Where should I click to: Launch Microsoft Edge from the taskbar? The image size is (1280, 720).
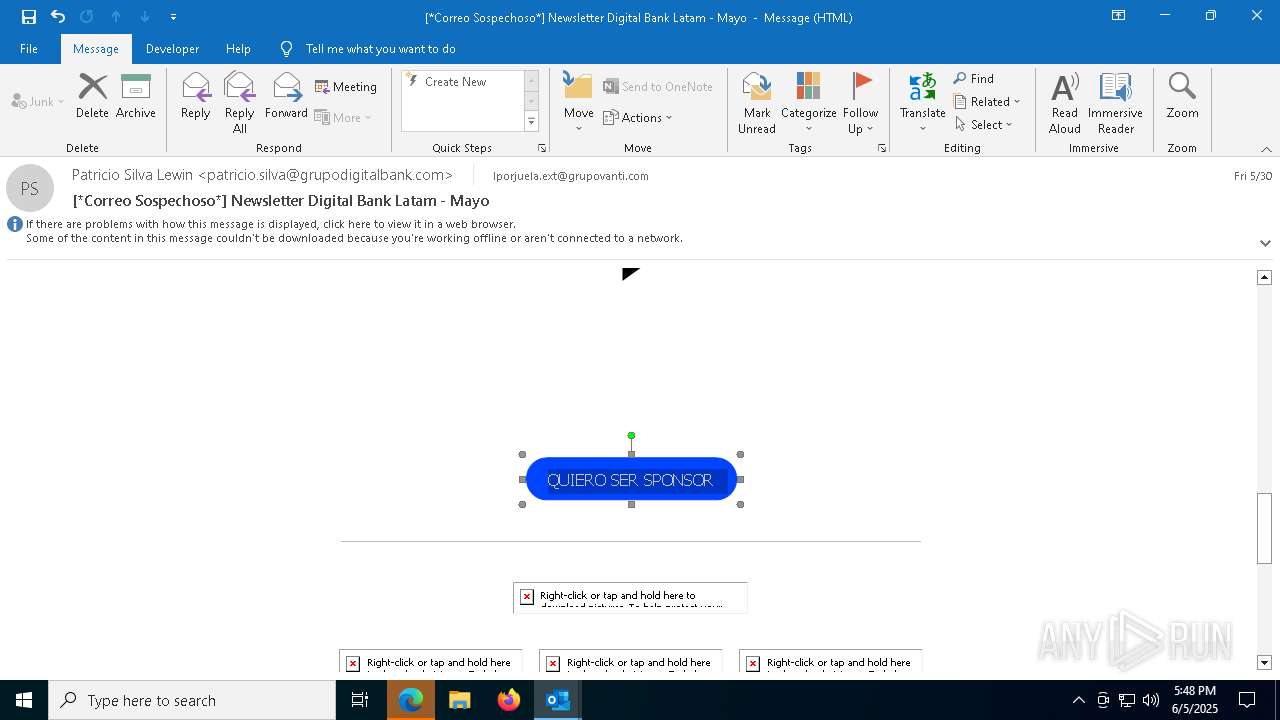410,700
